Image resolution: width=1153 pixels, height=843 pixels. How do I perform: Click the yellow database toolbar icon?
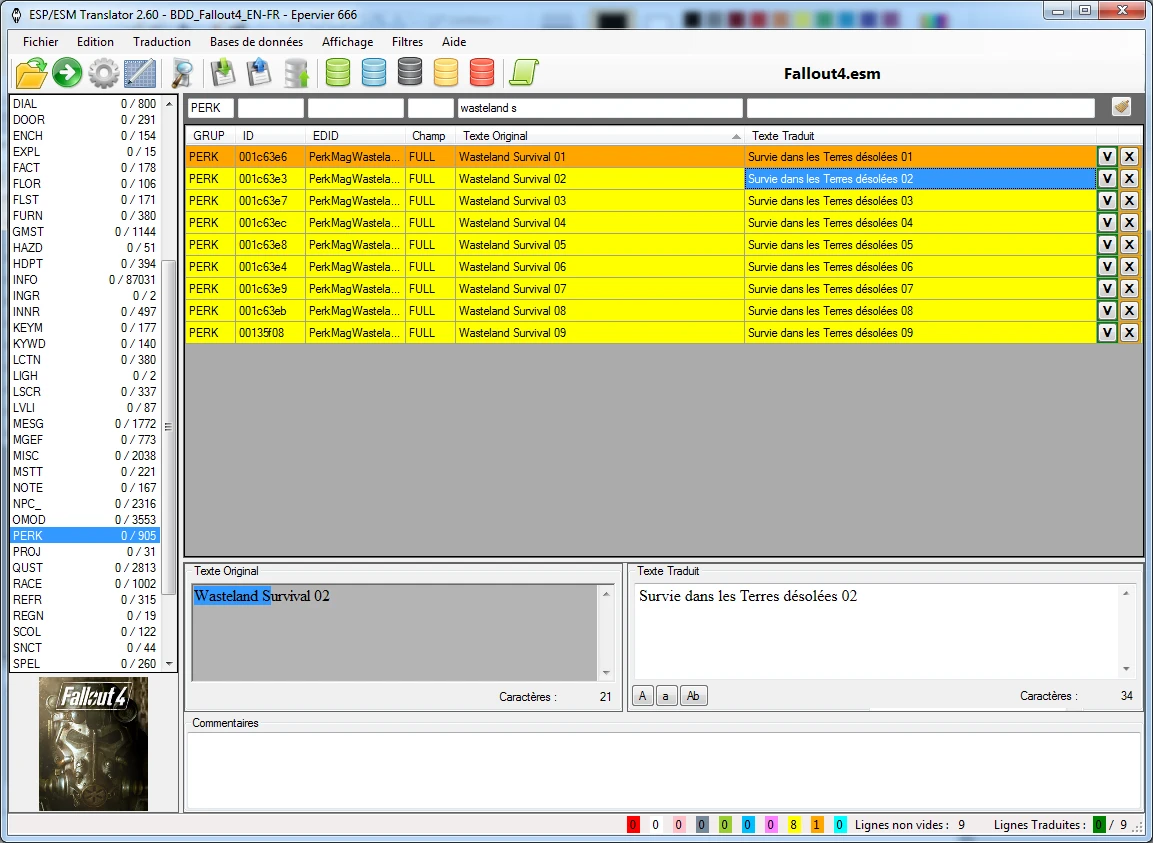(x=446, y=72)
